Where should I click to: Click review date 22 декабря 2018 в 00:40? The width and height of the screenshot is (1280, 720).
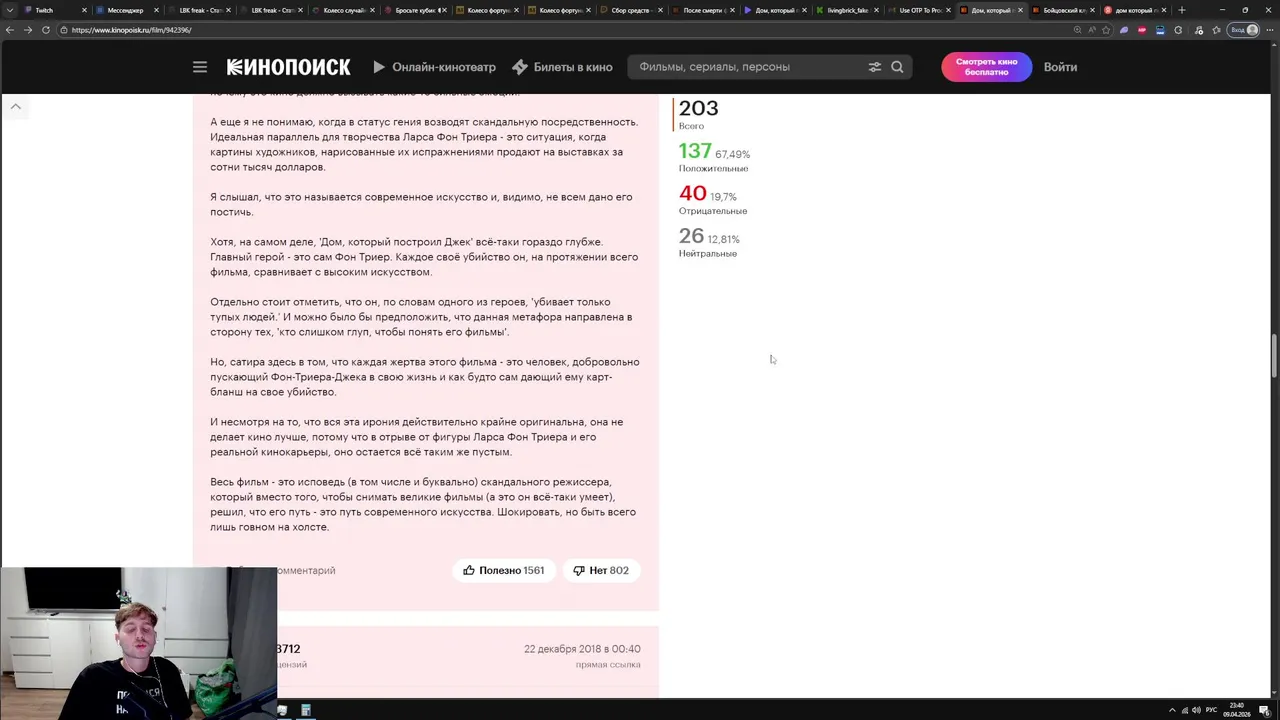(x=582, y=649)
